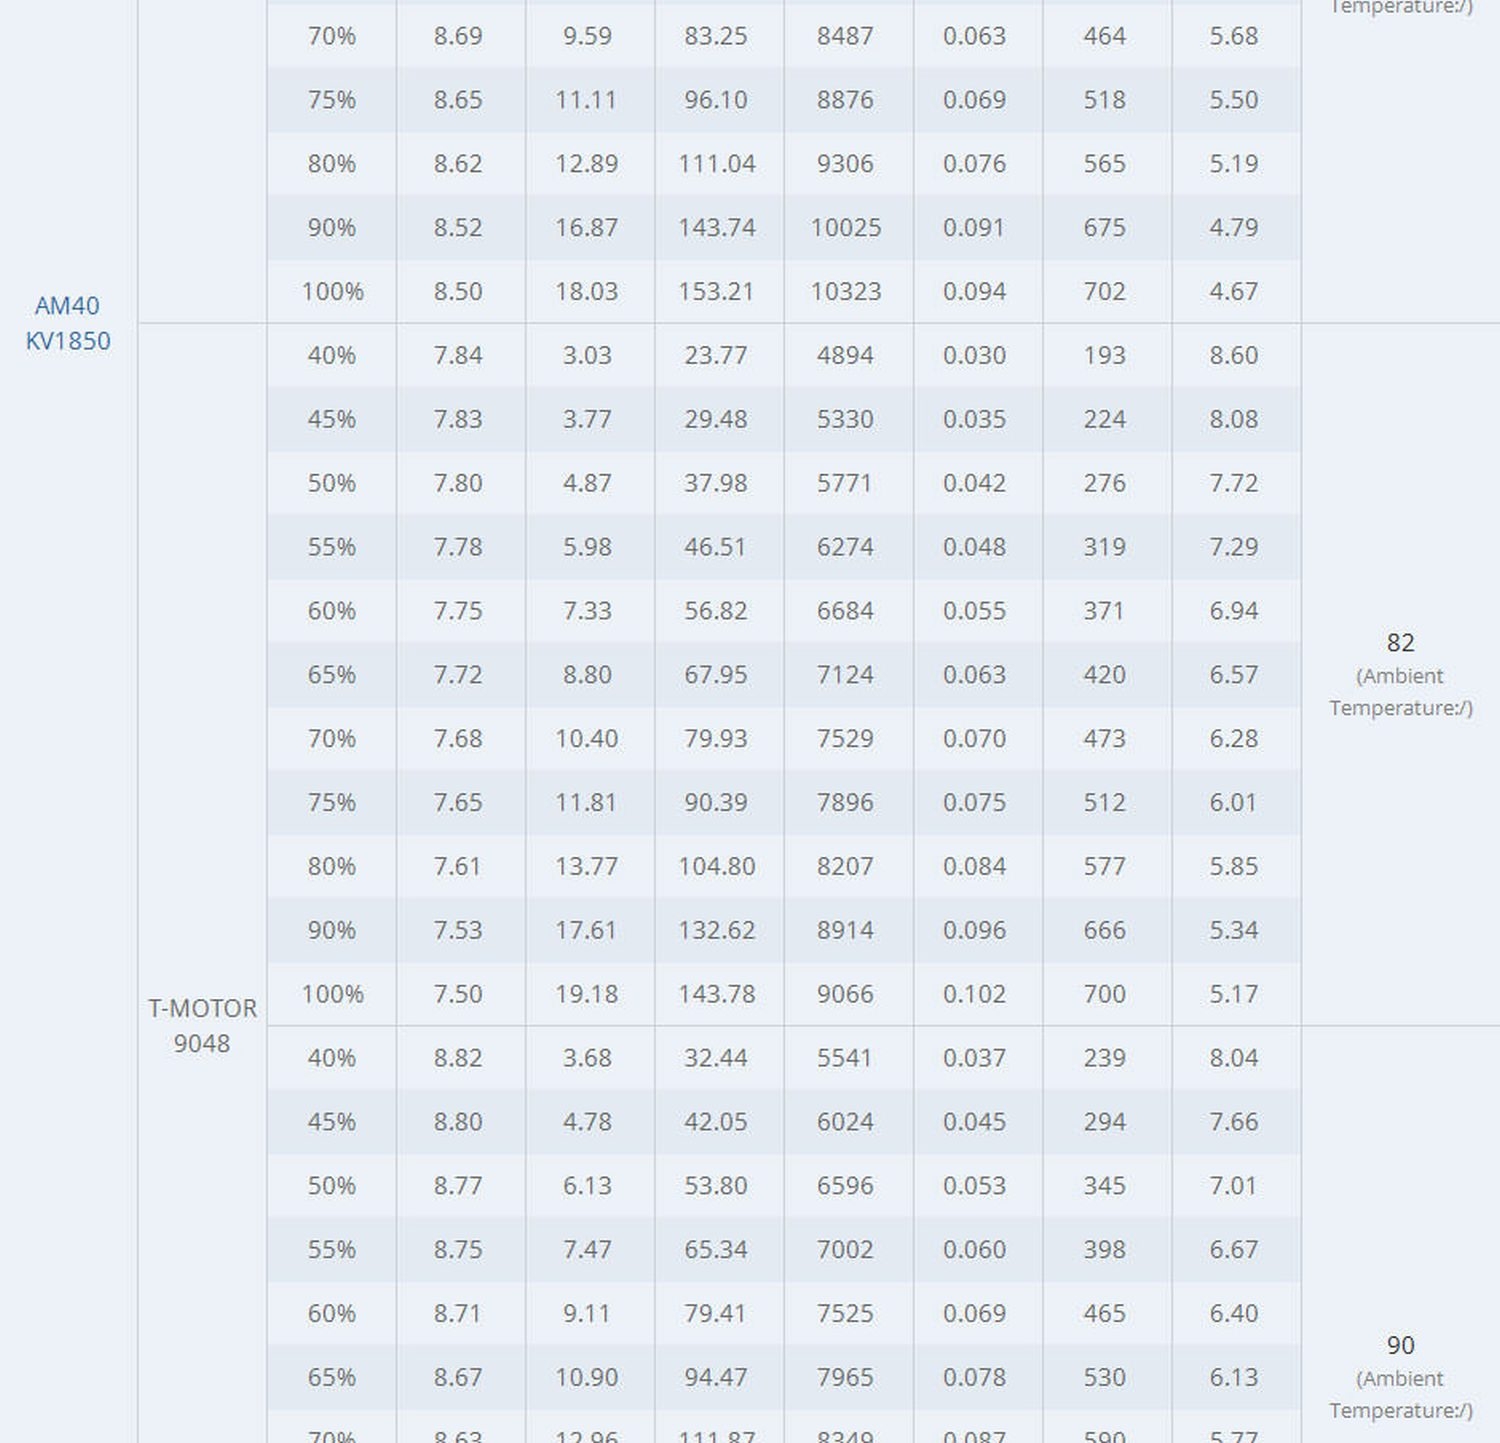The height and width of the screenshot is (1443, 1500).
Task: Click the 19.18 current value cell
Action: [x=586, y=994]
